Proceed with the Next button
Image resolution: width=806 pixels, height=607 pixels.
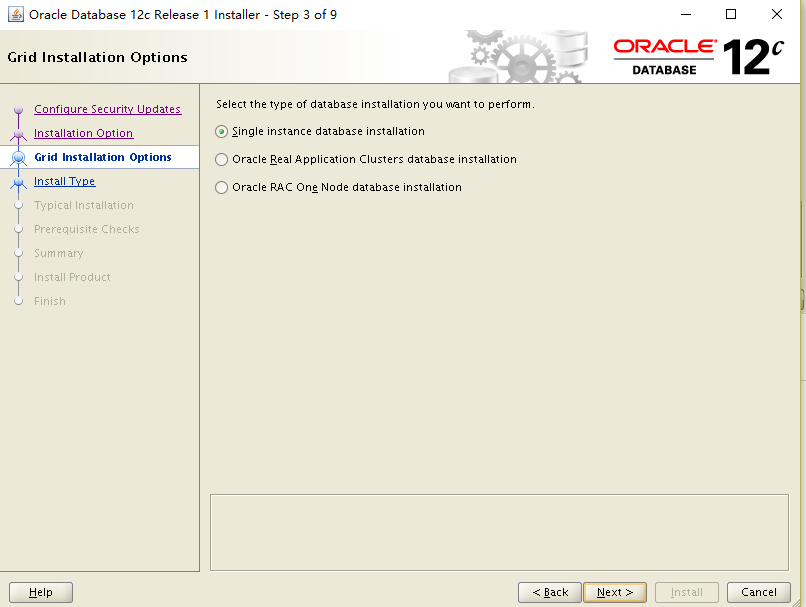click(615, 592)
